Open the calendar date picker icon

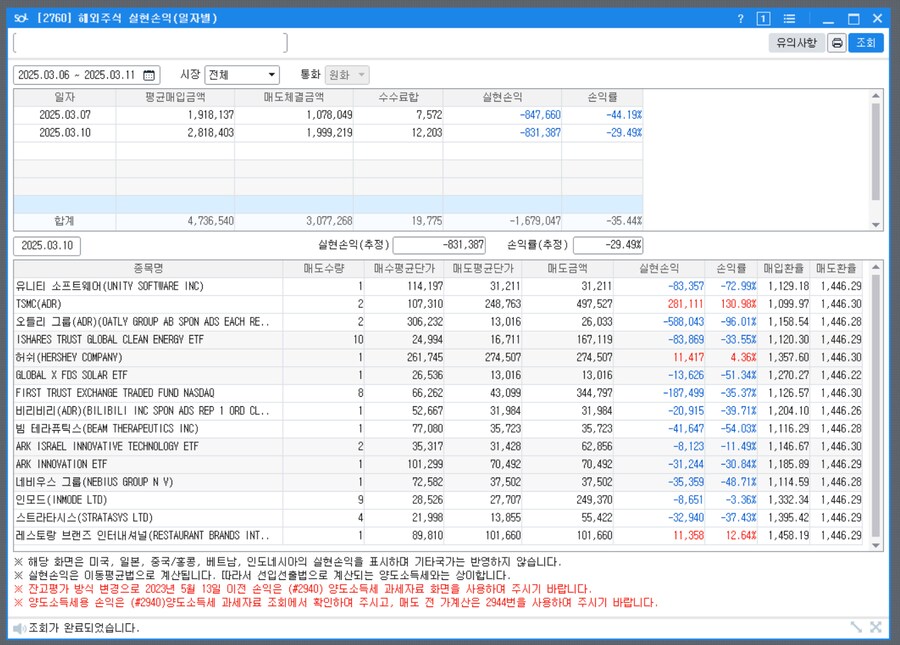pos(149,75)
